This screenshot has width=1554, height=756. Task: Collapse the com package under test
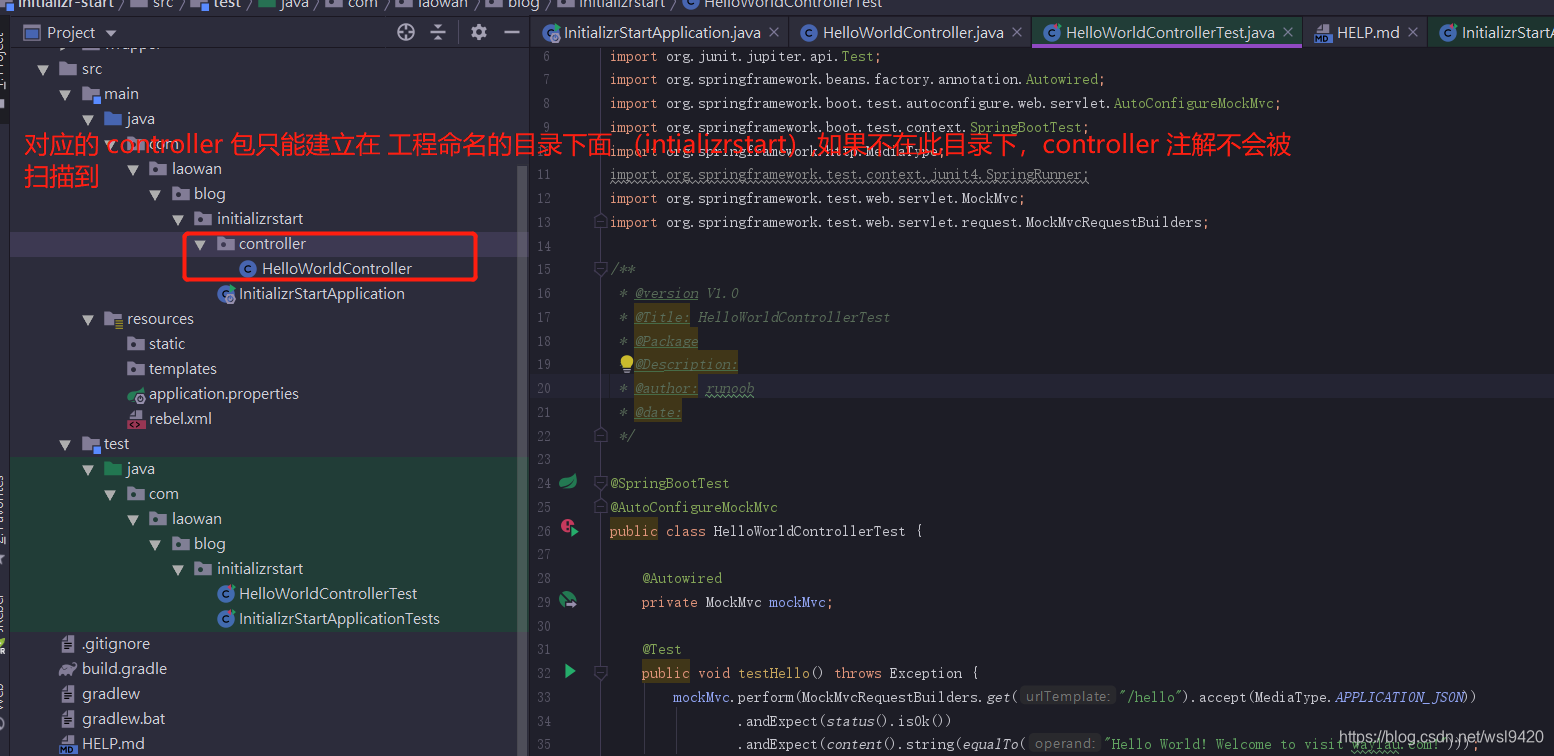point(110,494)
